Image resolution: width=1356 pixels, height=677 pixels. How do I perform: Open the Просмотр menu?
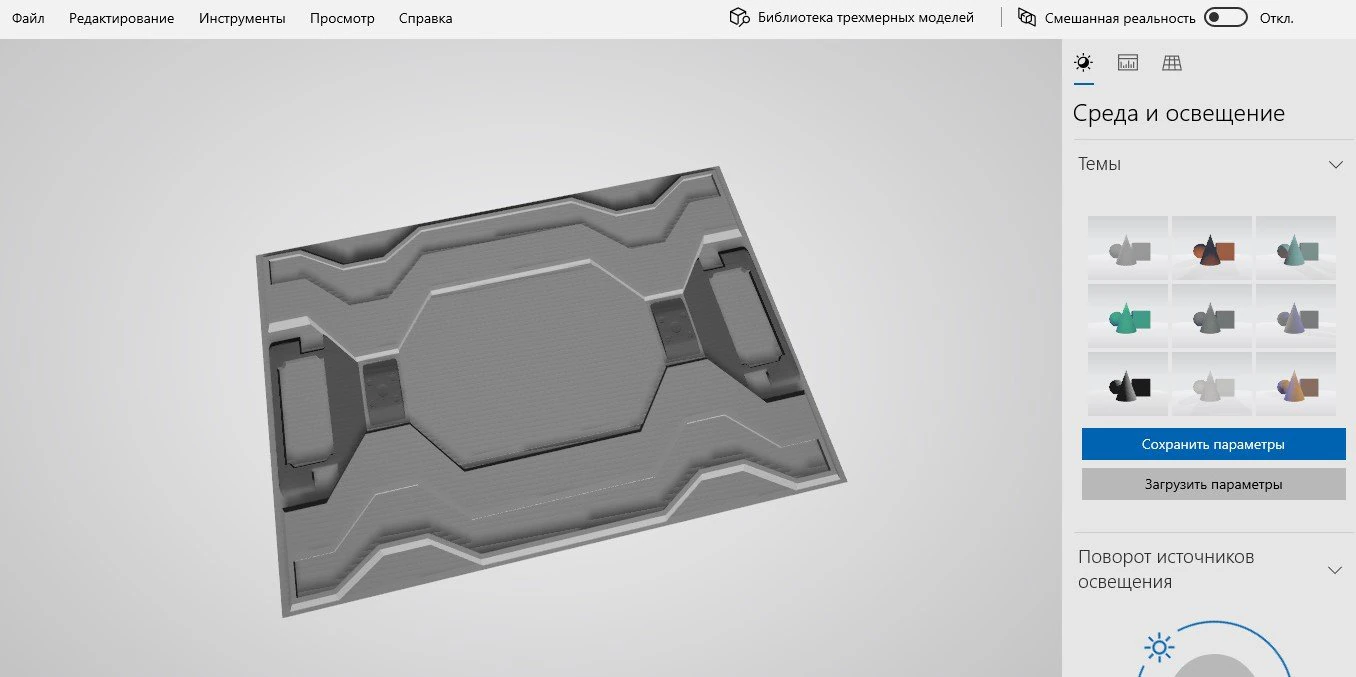coord(342,18)
